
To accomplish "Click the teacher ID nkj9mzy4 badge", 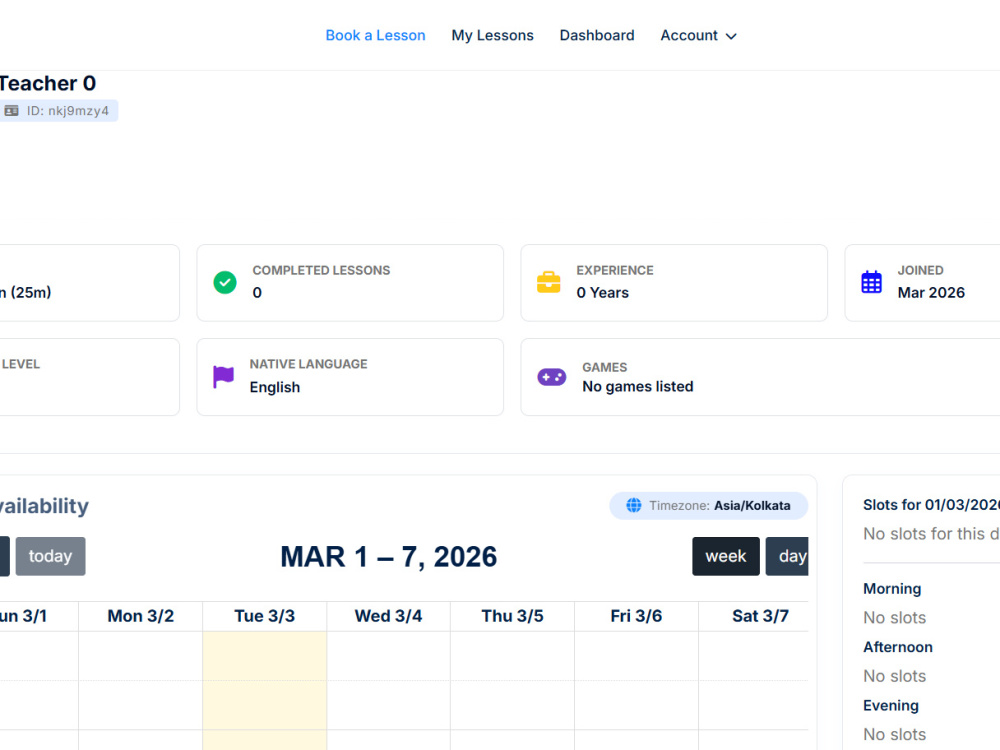I will pyautogui.click(x=58, y=111).
